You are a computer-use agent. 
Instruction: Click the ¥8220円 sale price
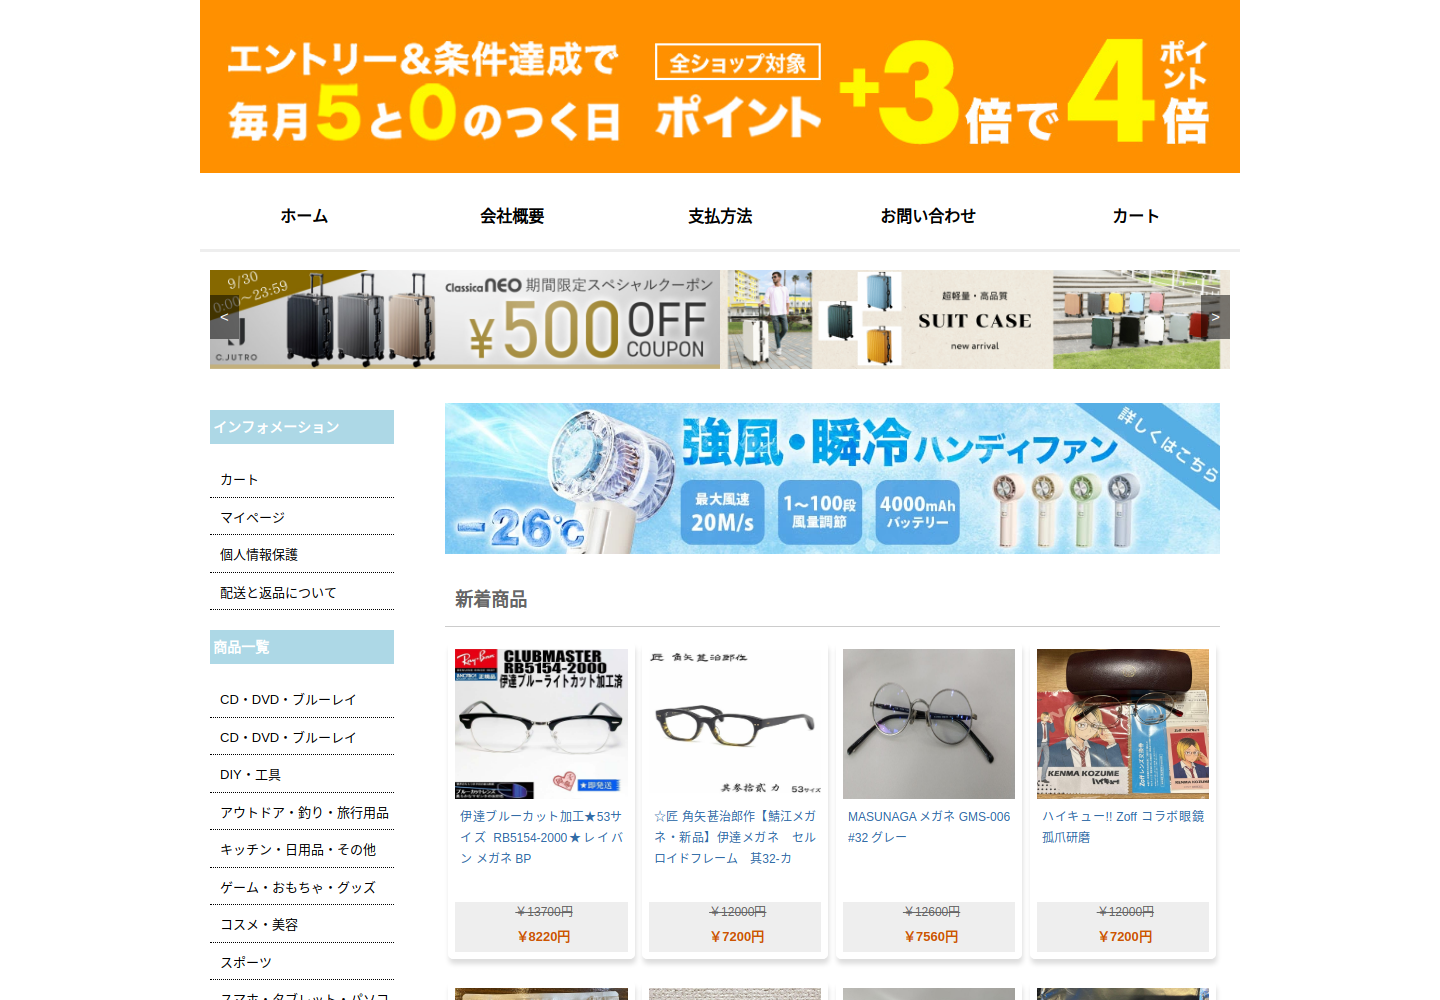pos(544,937)
